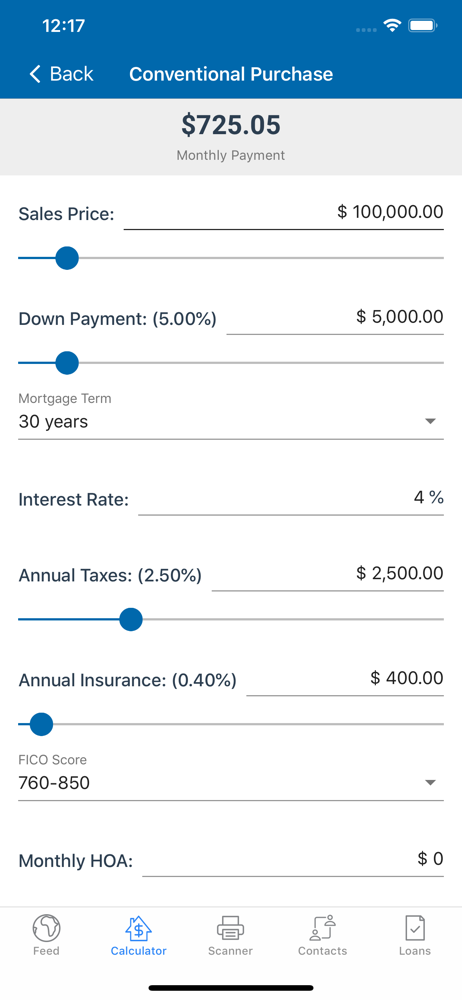Click the Annual Insurance slider handle
Image resolution: width=462 pixels, height=1000 pixels.
coord(41,724)
